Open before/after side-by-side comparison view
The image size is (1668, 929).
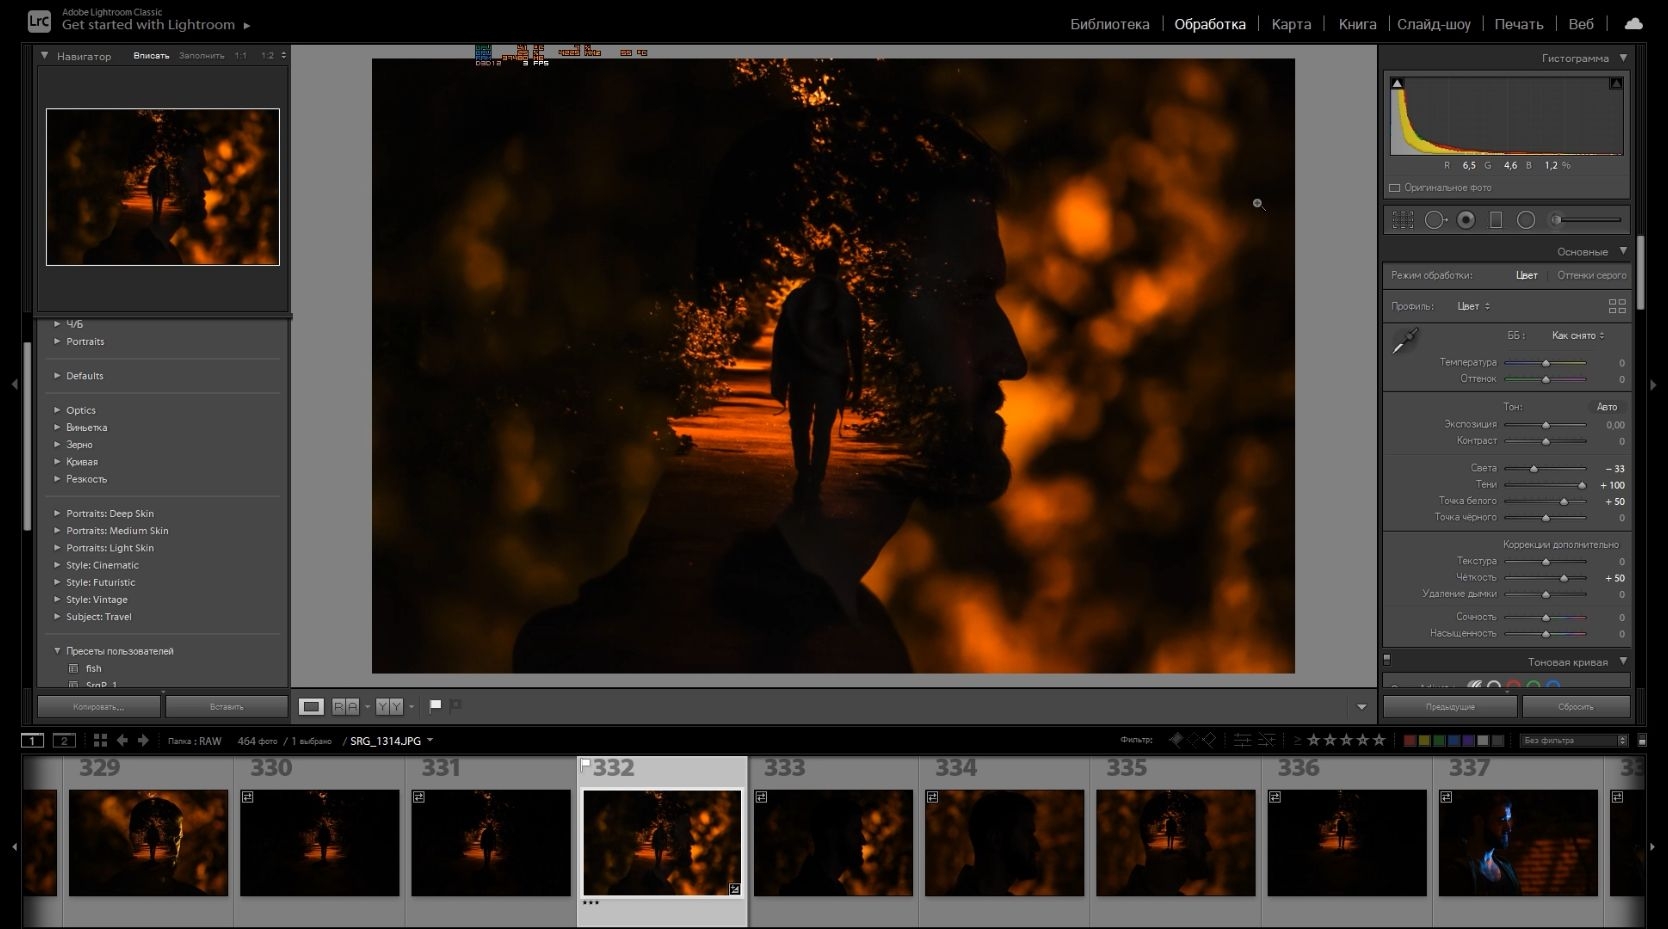pos(345,706)
